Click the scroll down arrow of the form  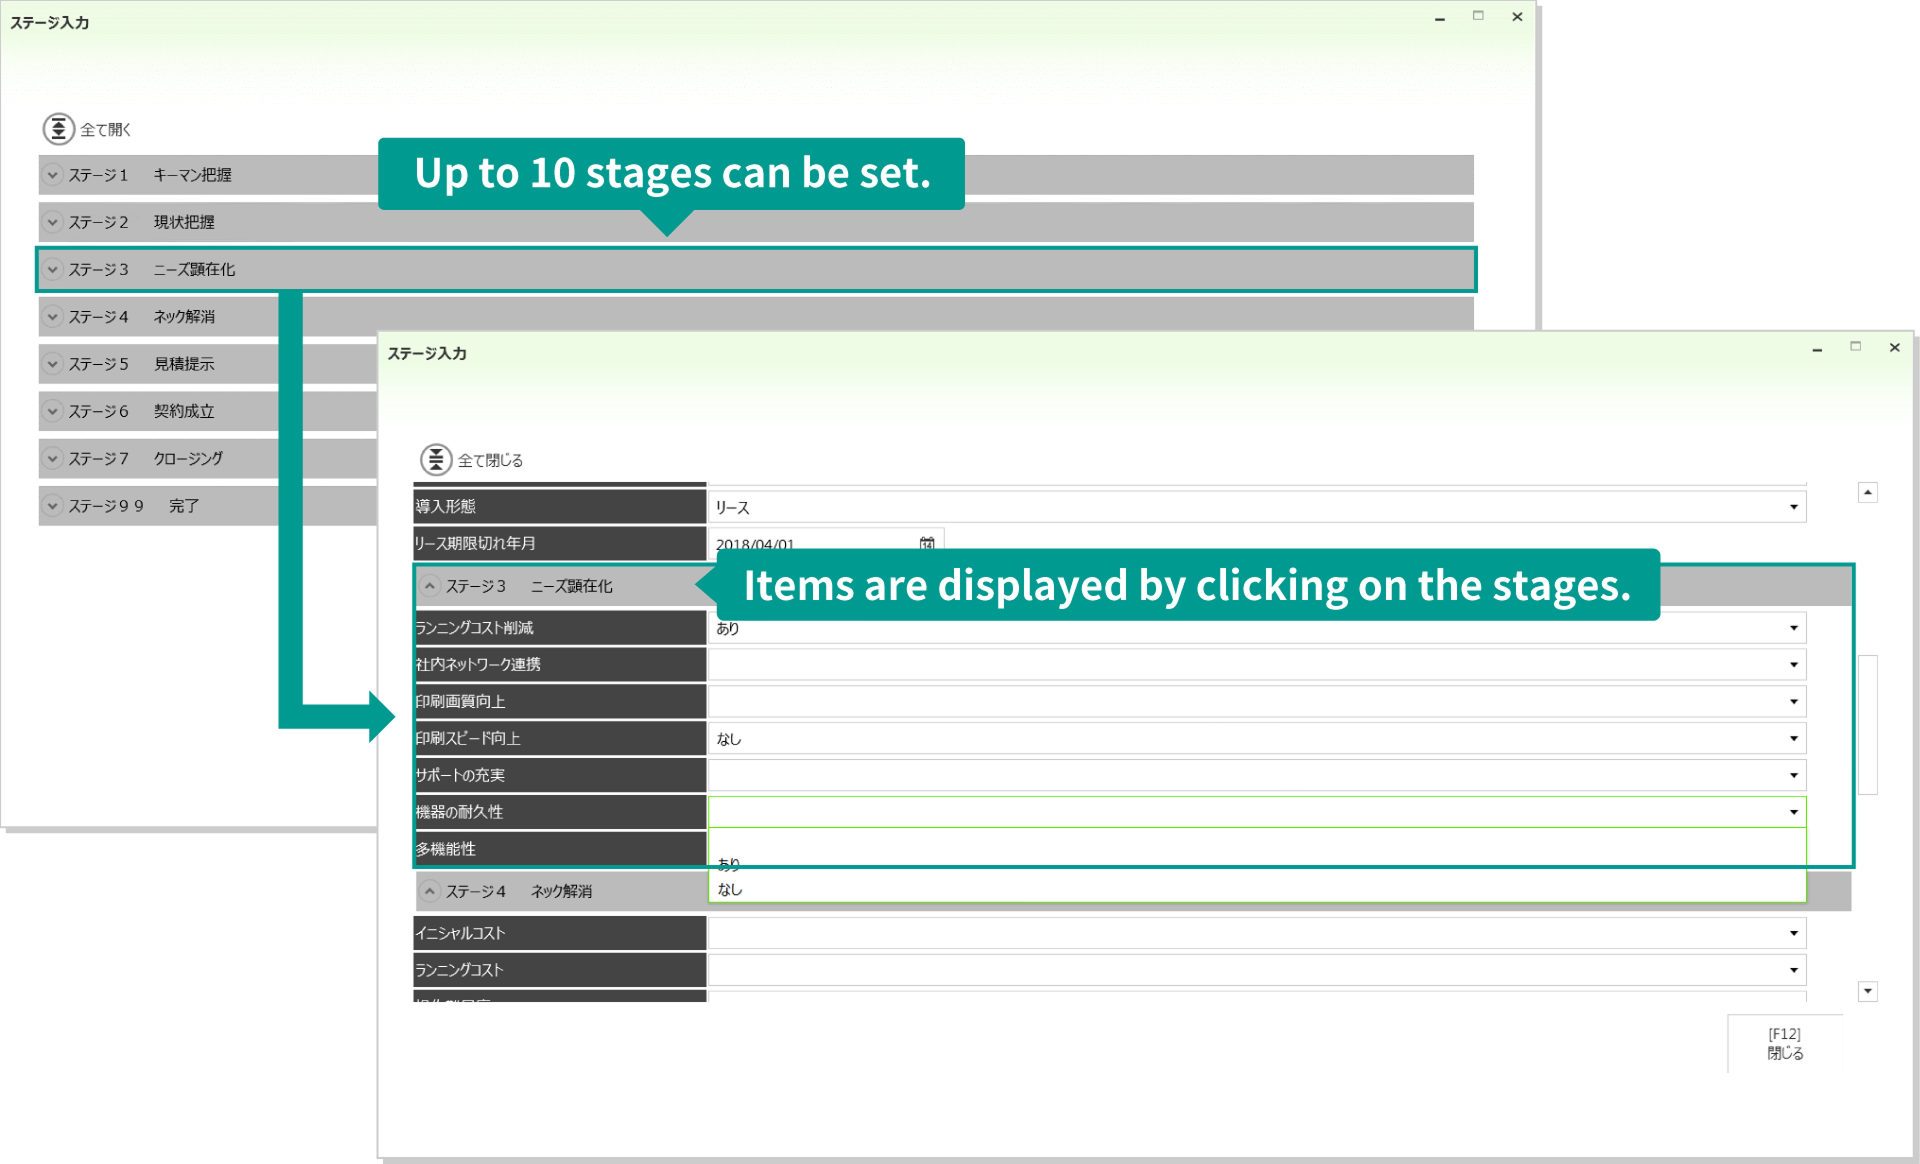[1867, 991]
